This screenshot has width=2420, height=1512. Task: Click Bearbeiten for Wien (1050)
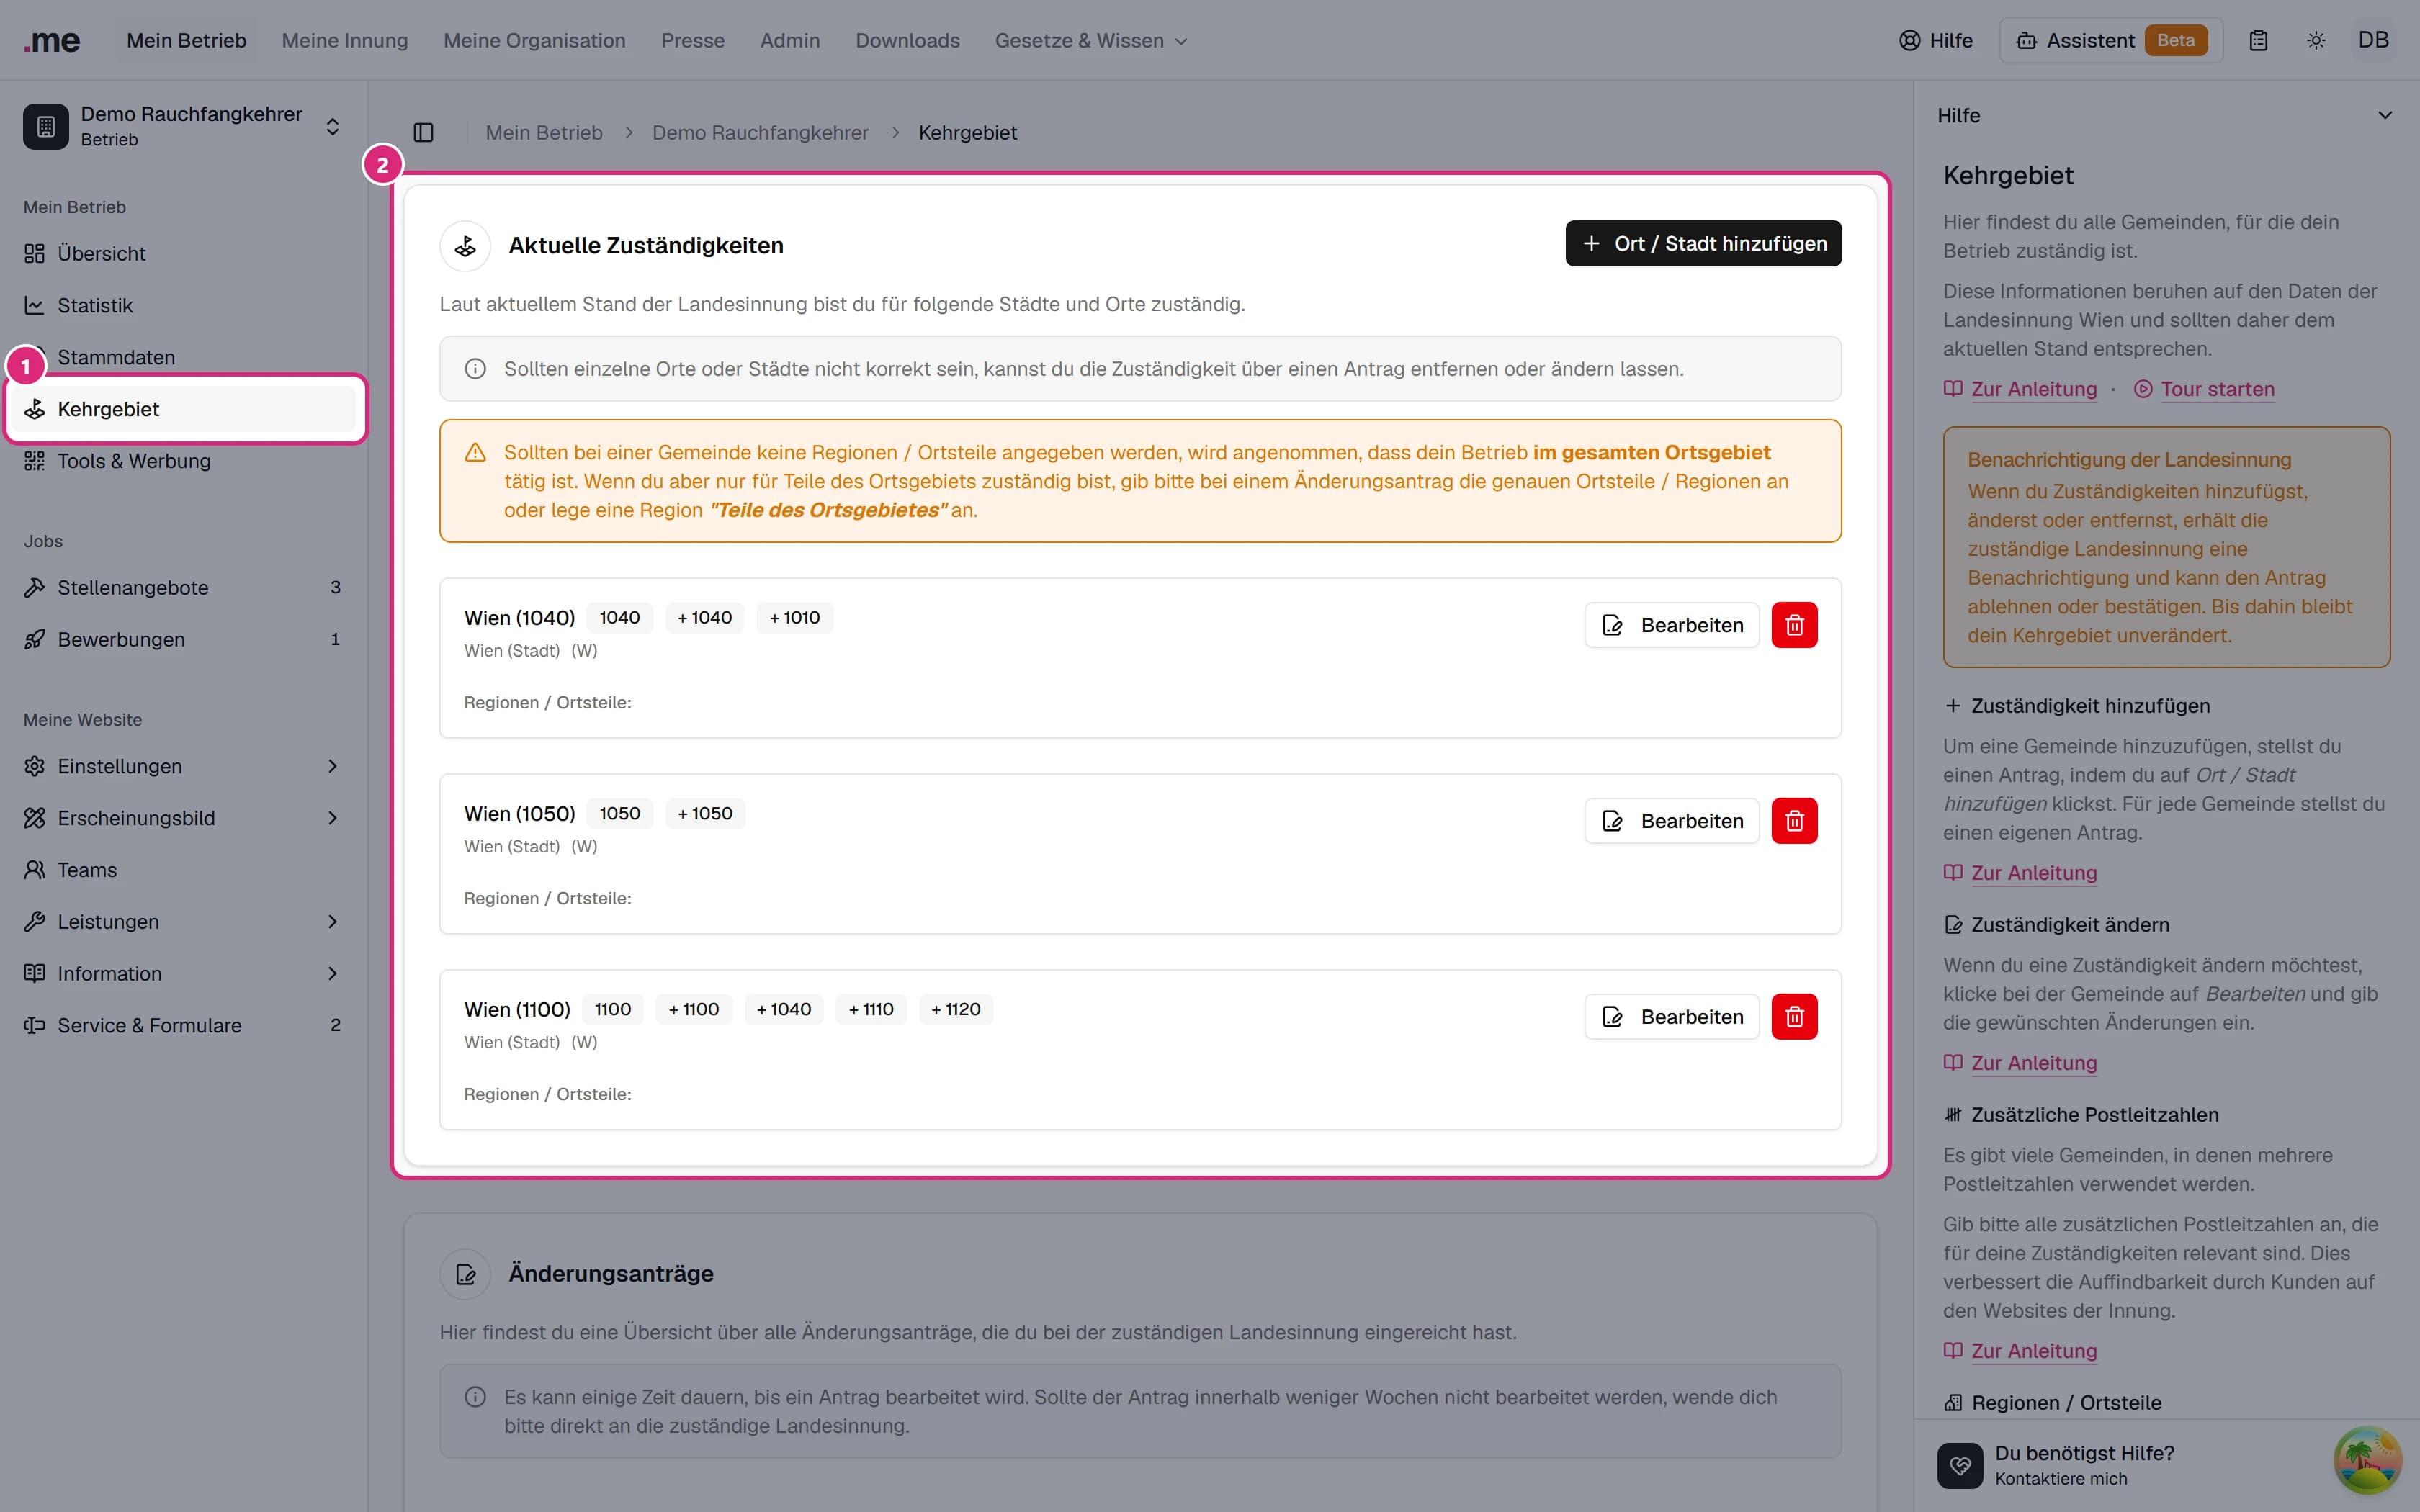point(1671,821)
